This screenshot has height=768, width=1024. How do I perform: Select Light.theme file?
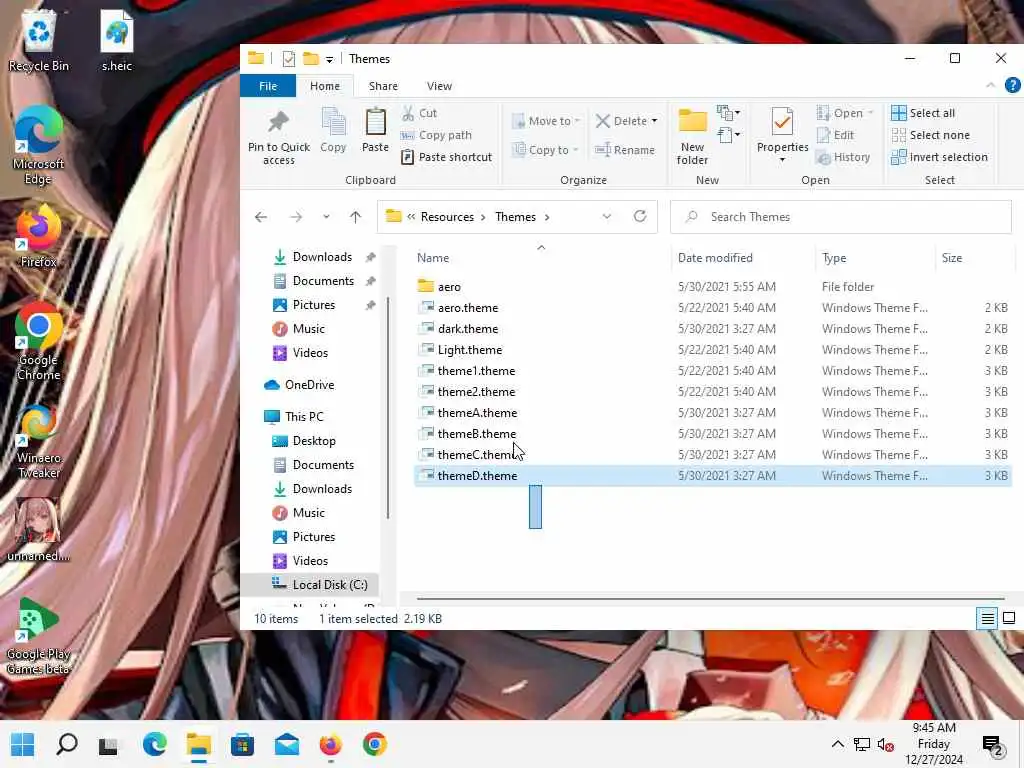point(712,349)
